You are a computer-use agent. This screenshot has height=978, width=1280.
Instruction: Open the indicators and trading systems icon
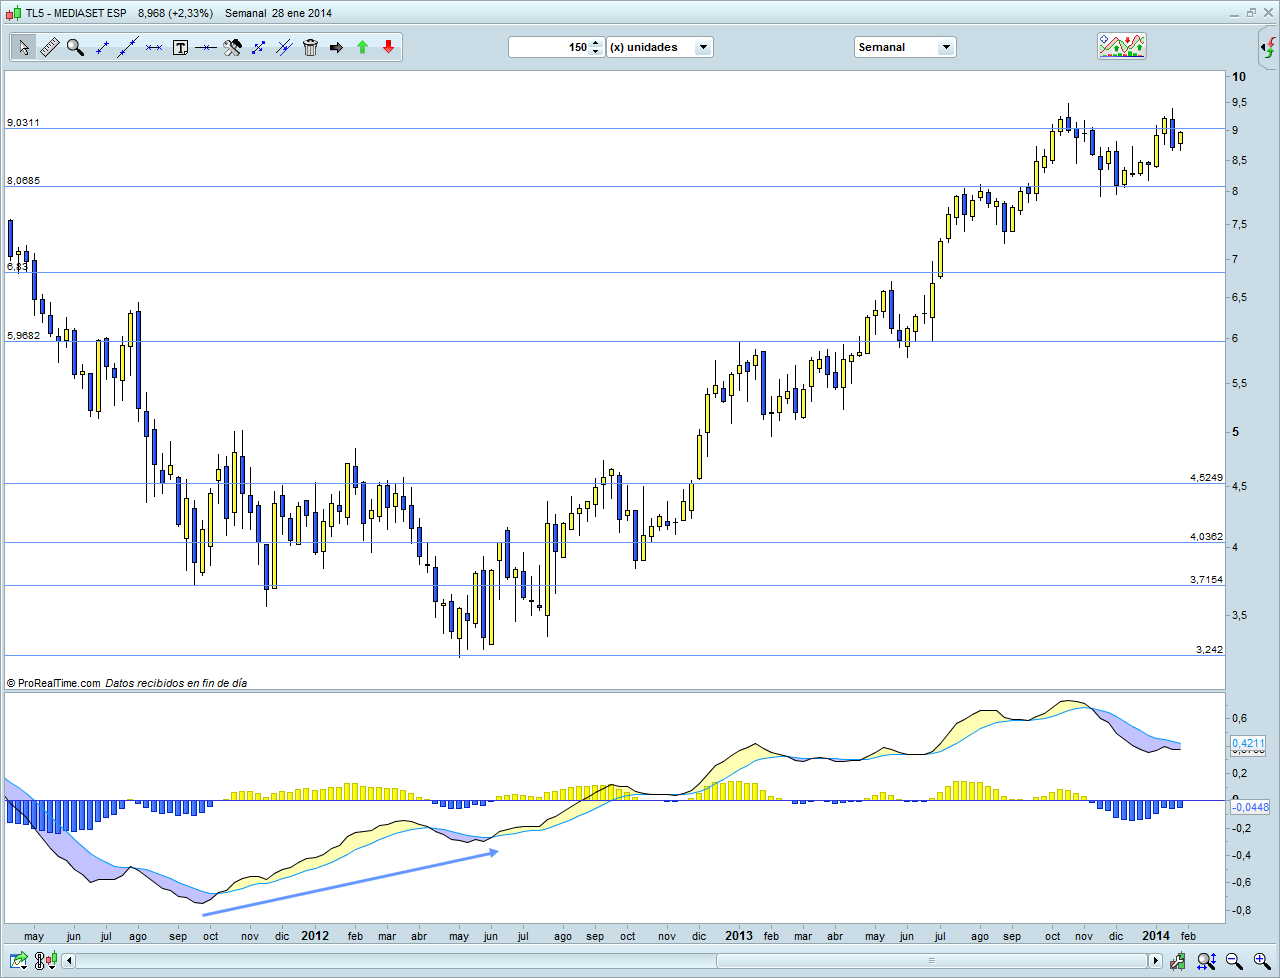tap(1121, 46)
